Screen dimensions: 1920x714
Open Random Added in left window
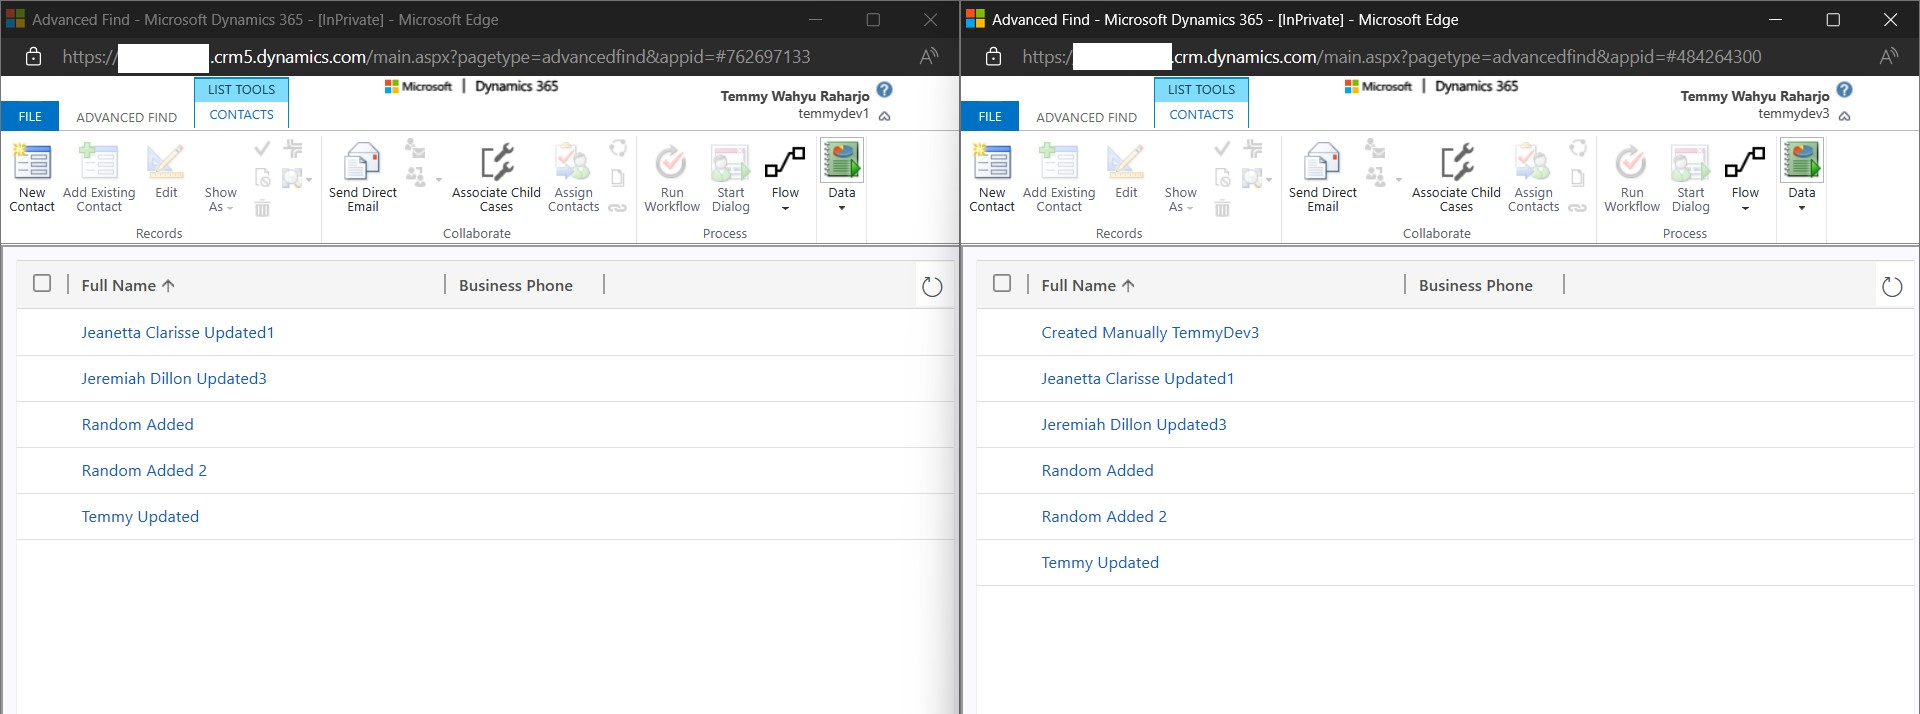coord(137,424)
